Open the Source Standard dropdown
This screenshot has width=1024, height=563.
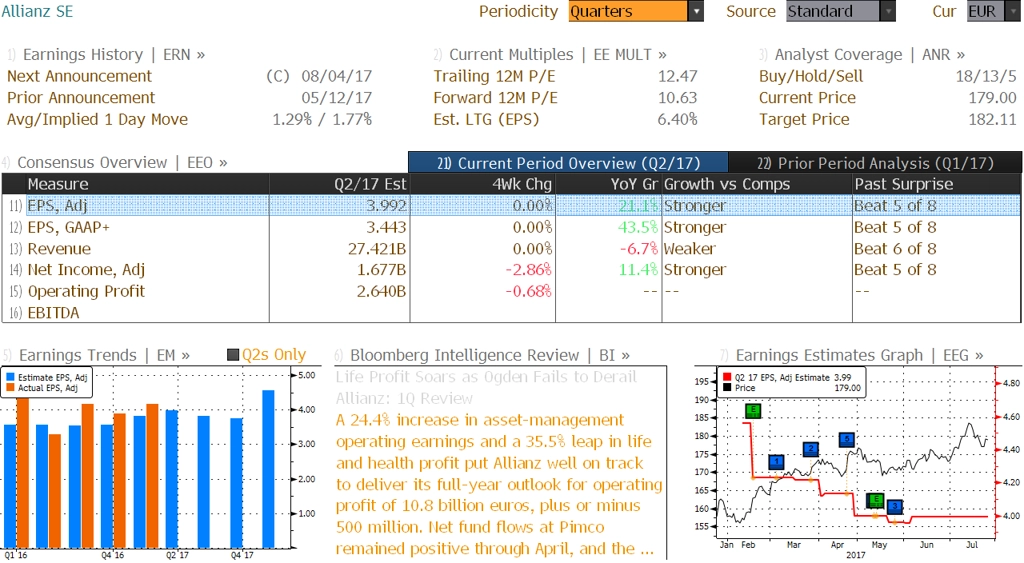[x=840, y=11]
